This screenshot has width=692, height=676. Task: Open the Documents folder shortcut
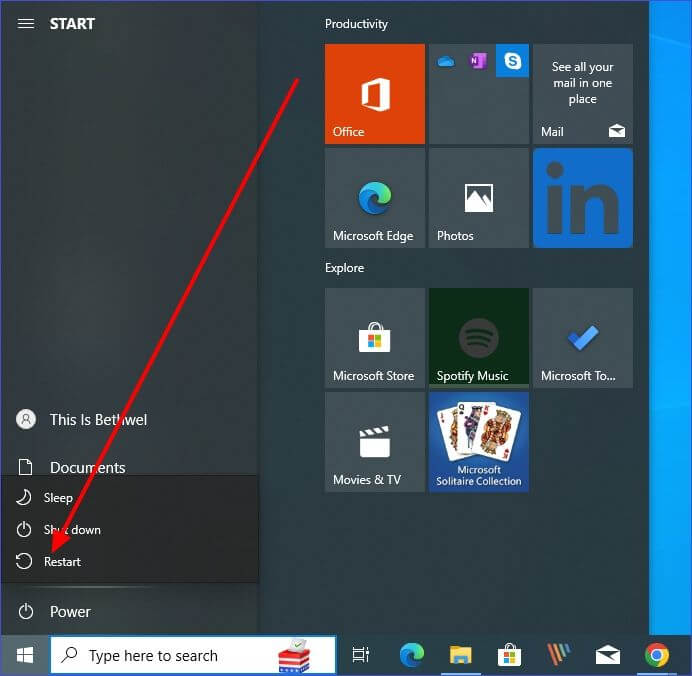[x=129, y=467]
